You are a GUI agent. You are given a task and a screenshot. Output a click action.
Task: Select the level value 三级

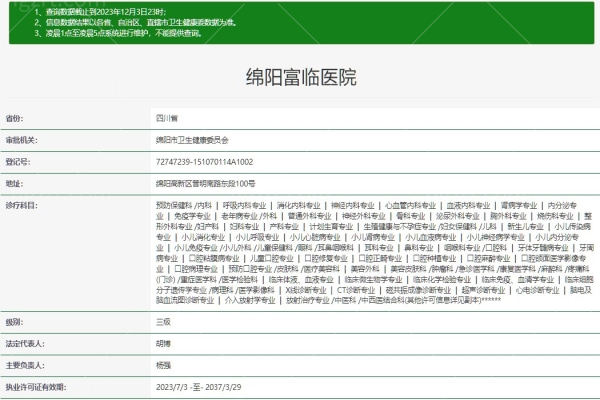163,322
